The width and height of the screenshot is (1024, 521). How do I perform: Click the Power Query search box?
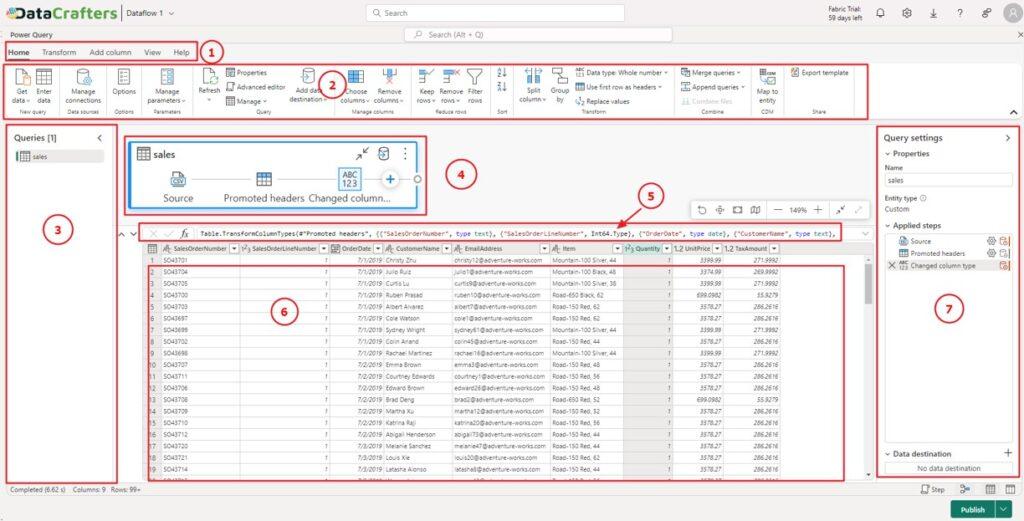click(x=538, y=35)
